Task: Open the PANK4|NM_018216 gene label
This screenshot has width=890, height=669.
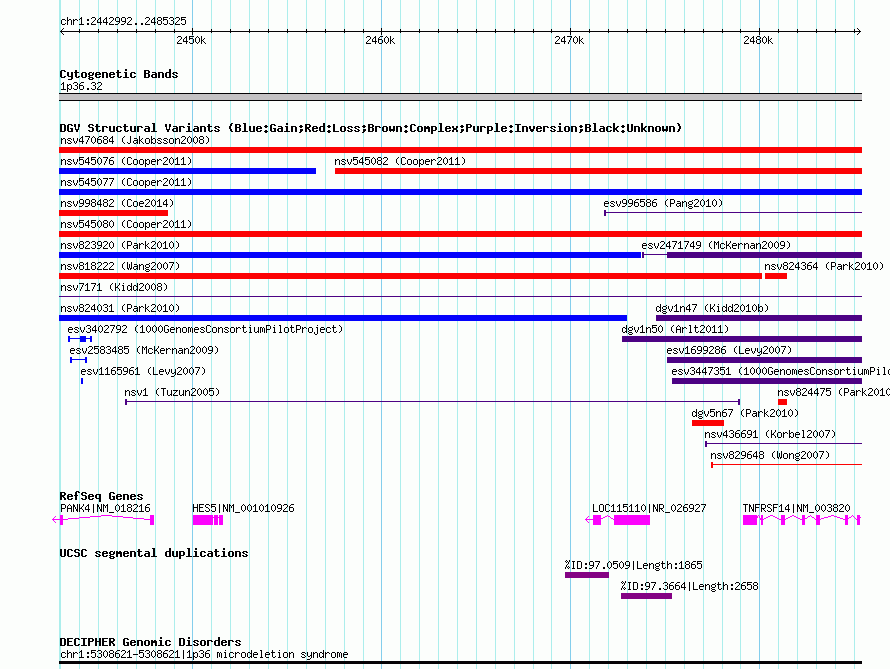Action: (x=105, y=508)
